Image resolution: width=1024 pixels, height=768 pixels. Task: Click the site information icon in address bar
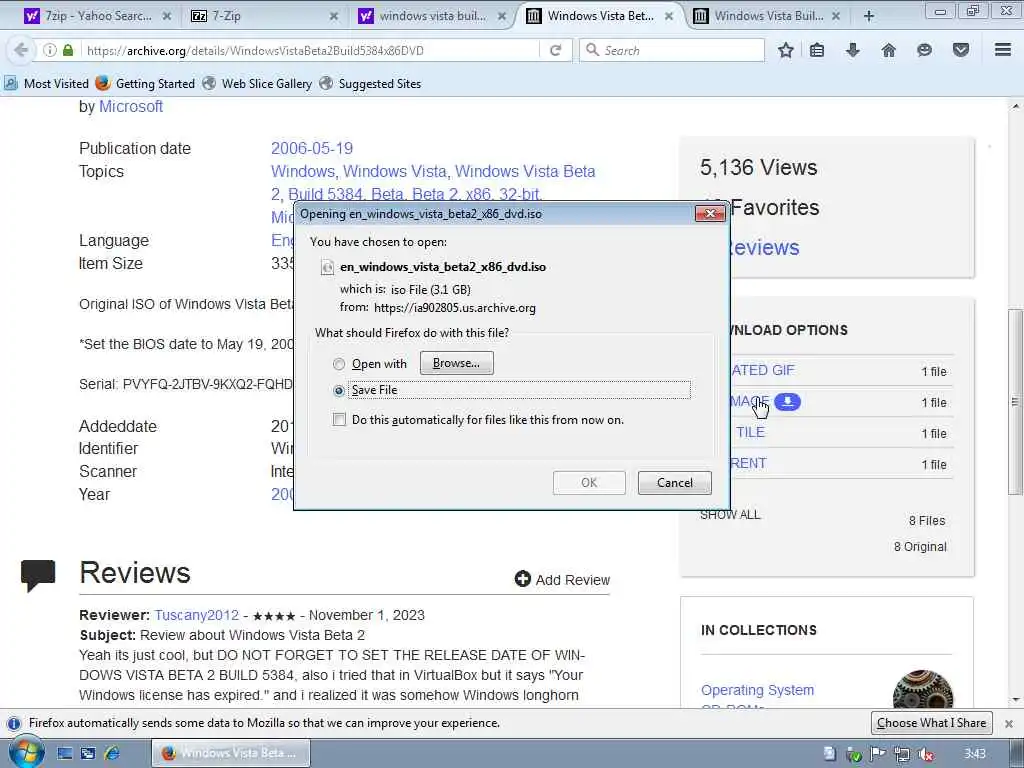(50, 50)
